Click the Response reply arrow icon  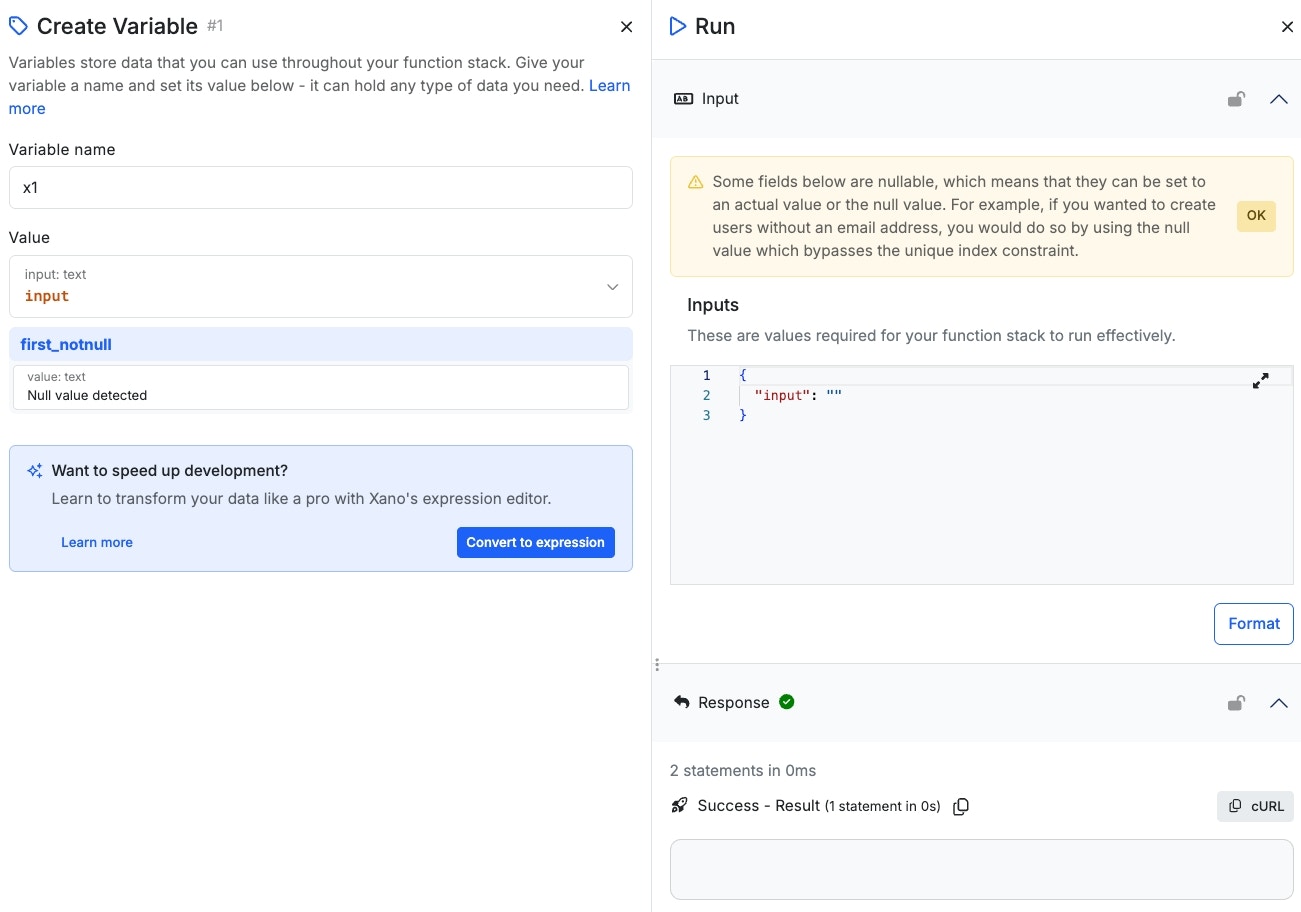point(682,702)
